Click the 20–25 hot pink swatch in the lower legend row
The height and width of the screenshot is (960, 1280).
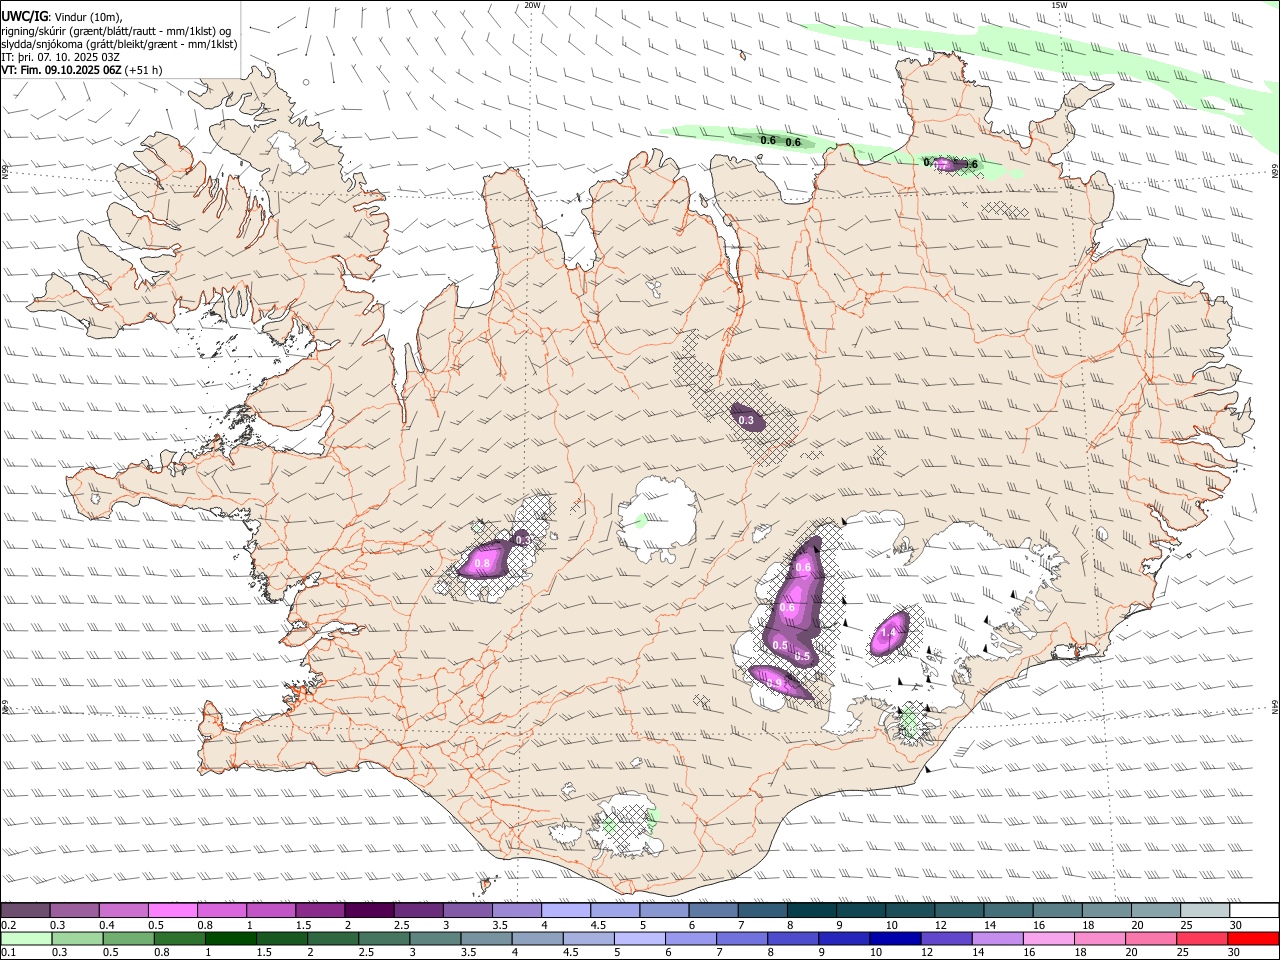(x=1150, y=938)
